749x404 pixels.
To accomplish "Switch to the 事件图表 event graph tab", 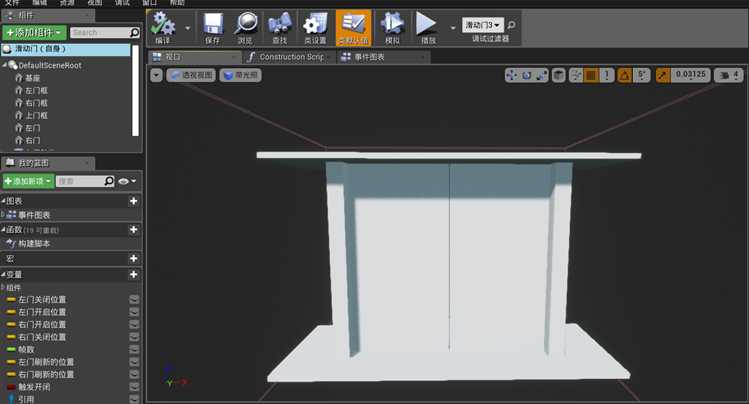I will click(x=383, y=57).
